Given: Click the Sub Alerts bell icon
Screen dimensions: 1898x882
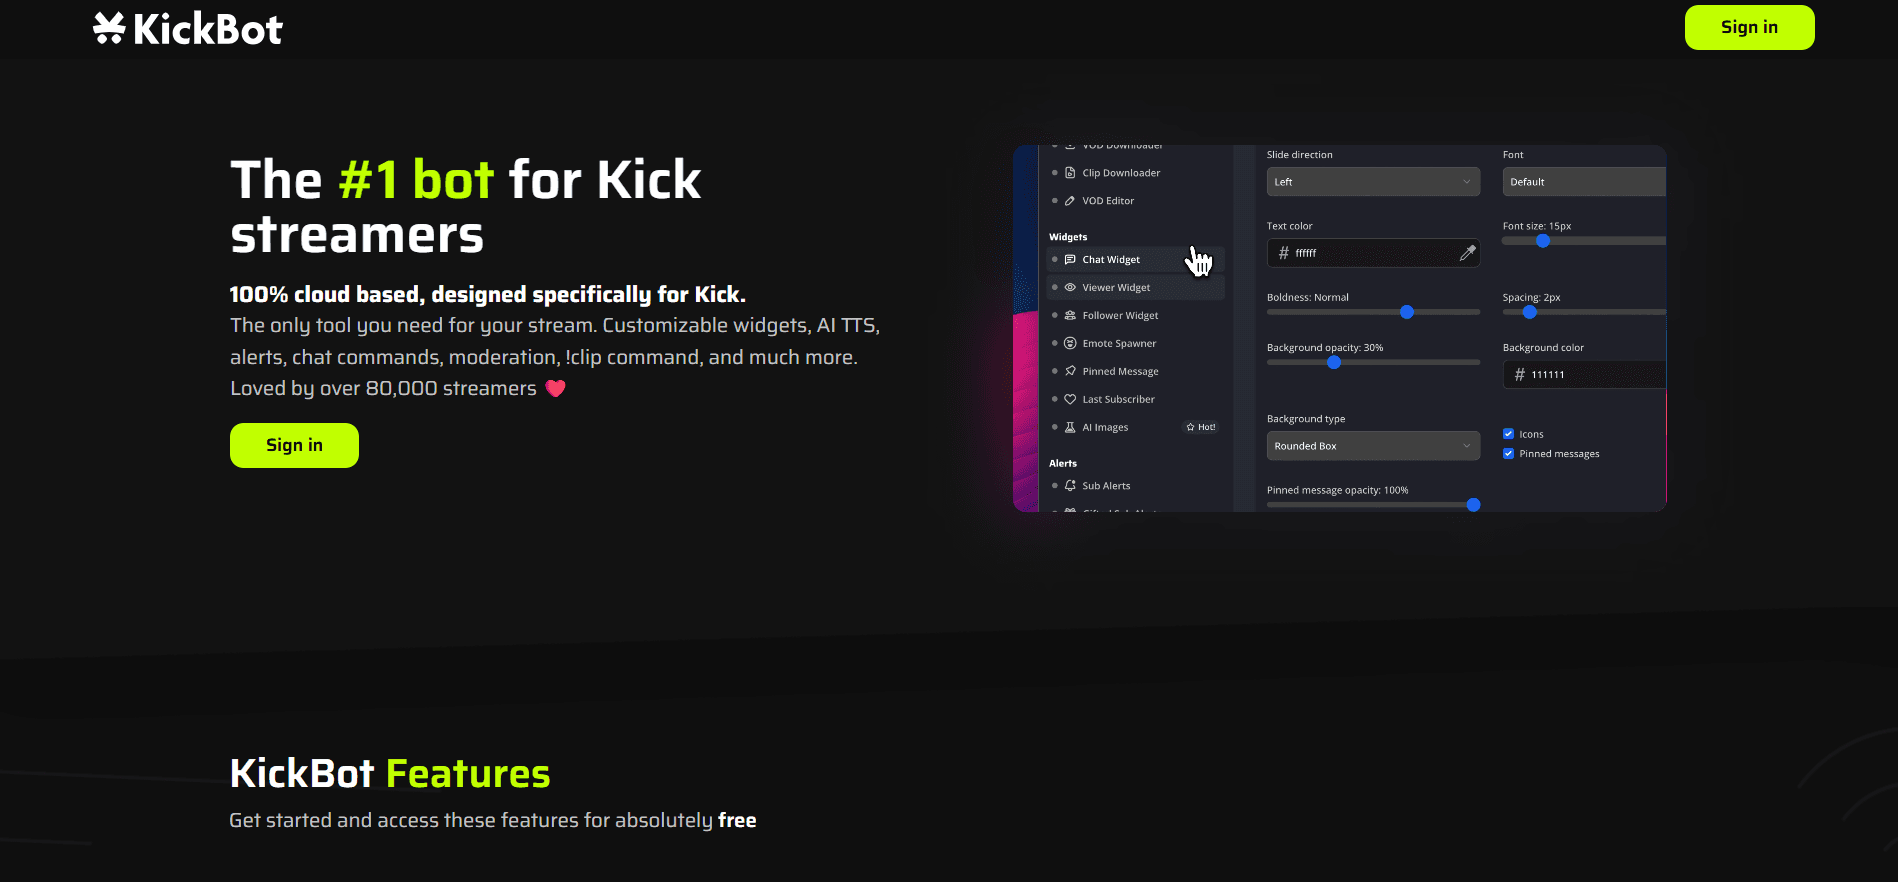Looking at the screenshot, I should pos(1070,486).
